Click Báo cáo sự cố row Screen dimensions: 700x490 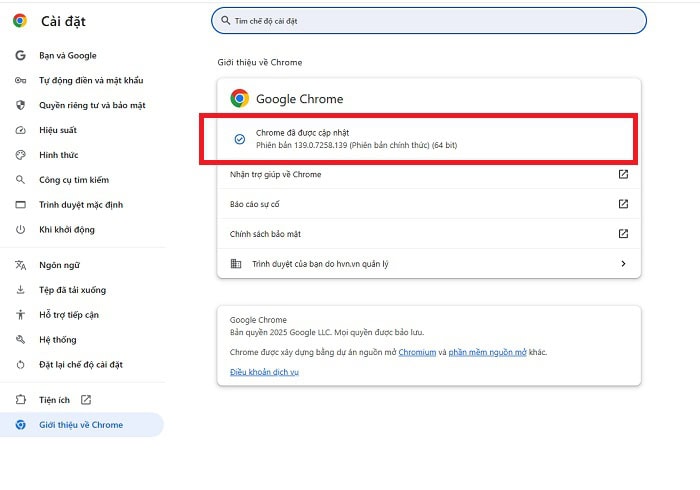(x=429, y=204)
